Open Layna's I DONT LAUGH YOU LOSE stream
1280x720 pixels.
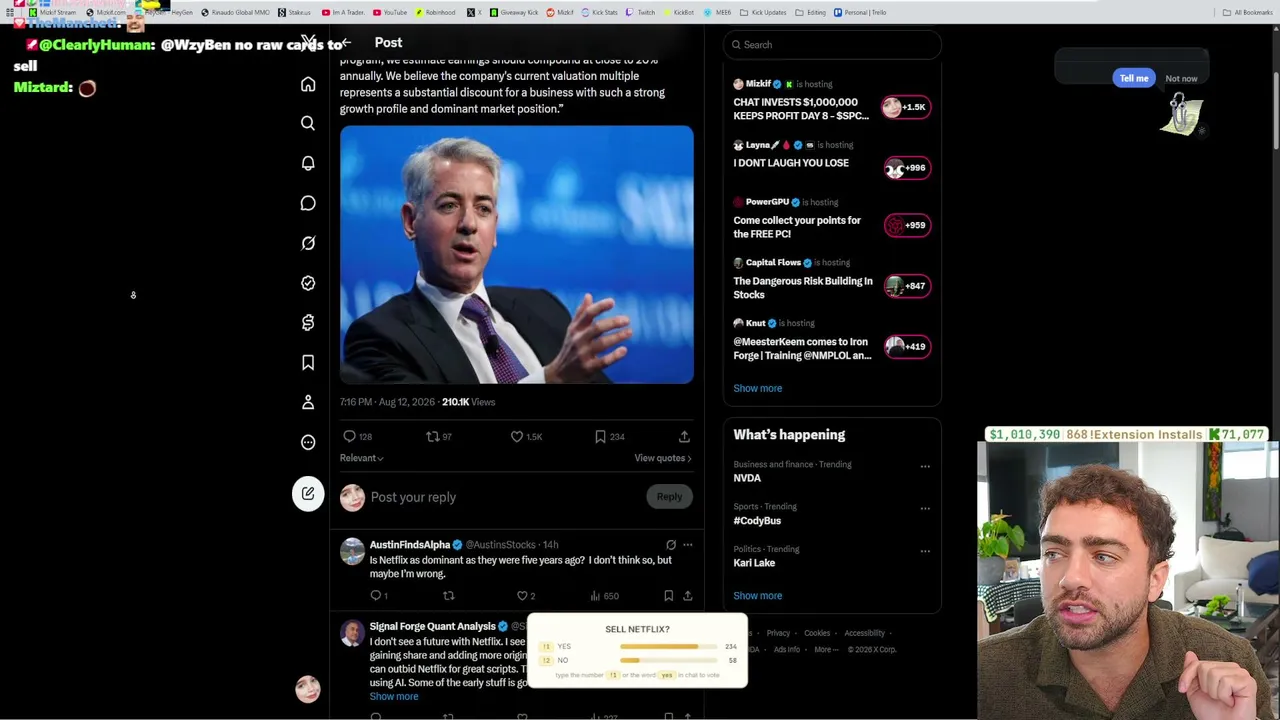[832, 160]
